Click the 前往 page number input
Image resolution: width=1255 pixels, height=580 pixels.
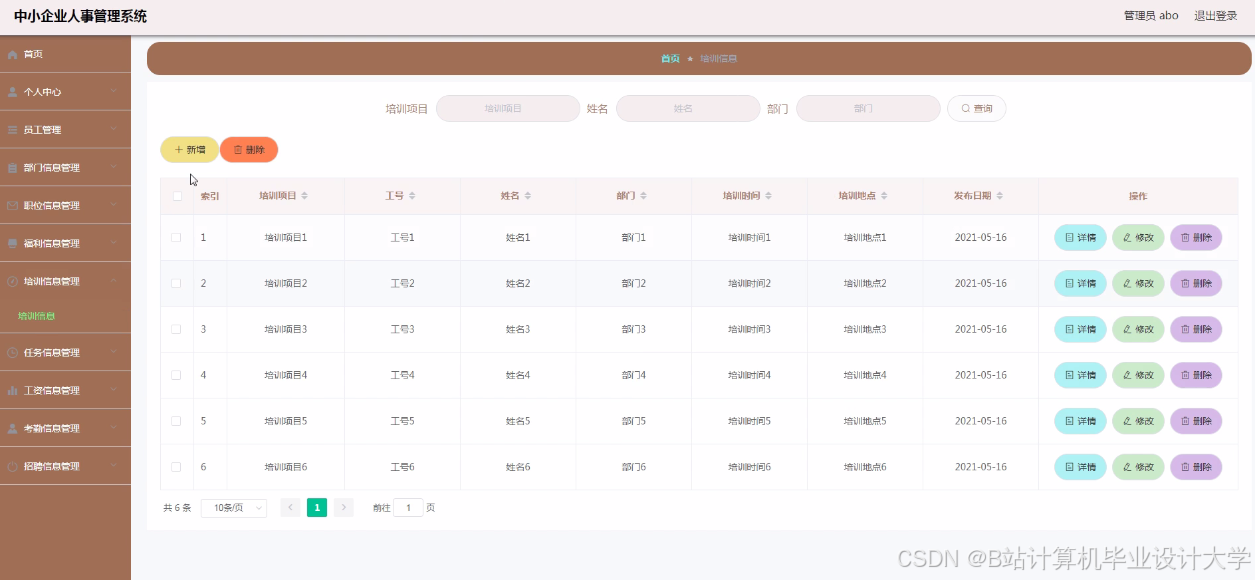[x=408, y=508]
